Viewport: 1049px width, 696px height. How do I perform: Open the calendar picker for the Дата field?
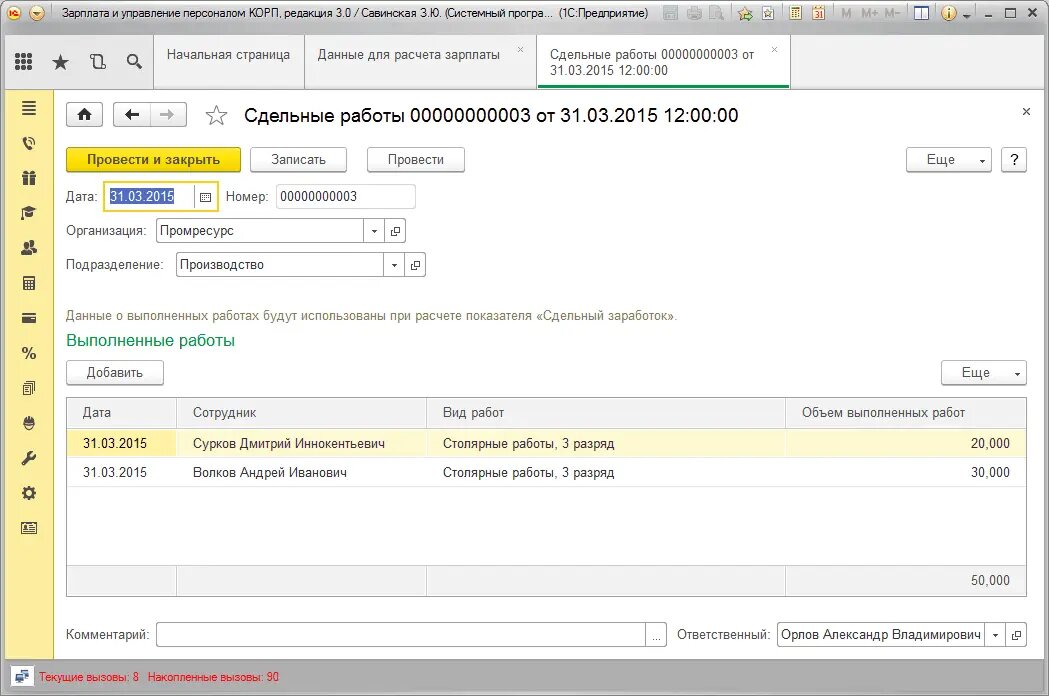[x=205, y=197]
